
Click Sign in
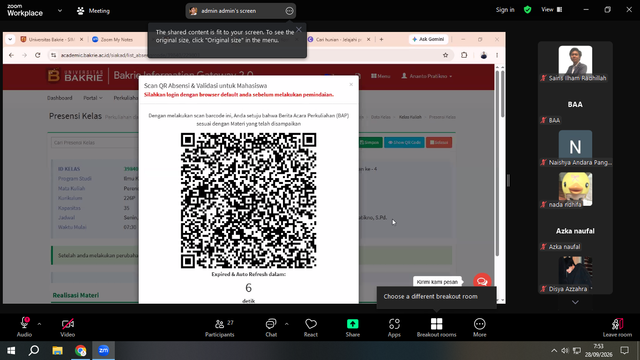coord(505,10)
